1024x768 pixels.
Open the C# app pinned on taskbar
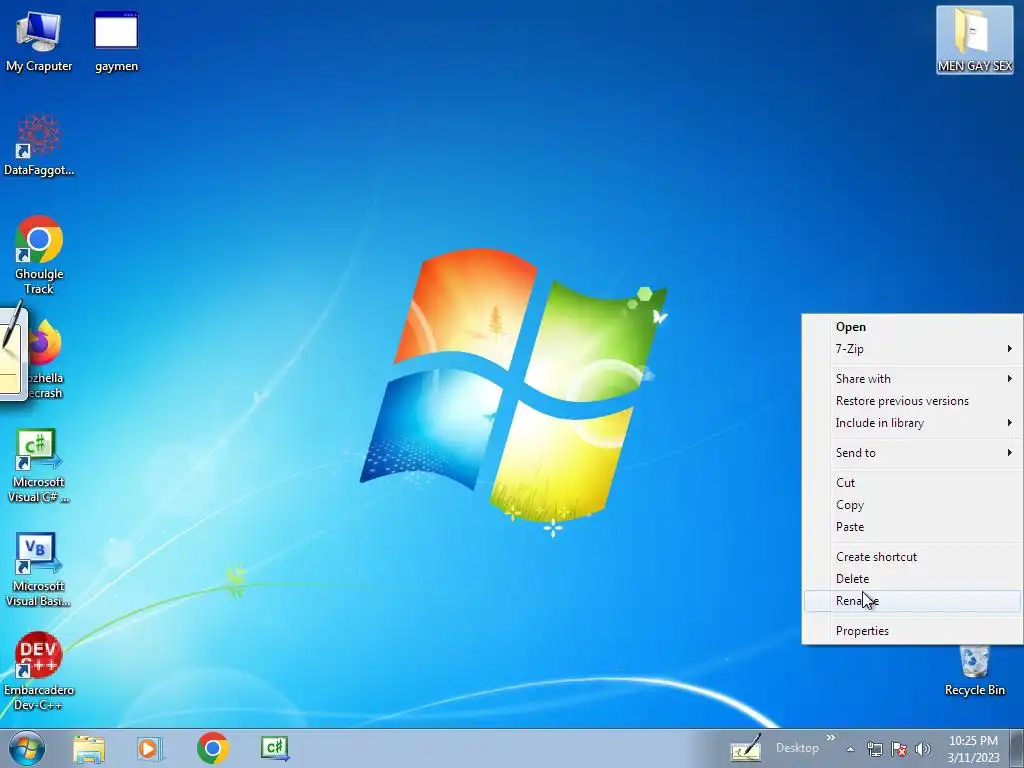click(x=275, y=748)
